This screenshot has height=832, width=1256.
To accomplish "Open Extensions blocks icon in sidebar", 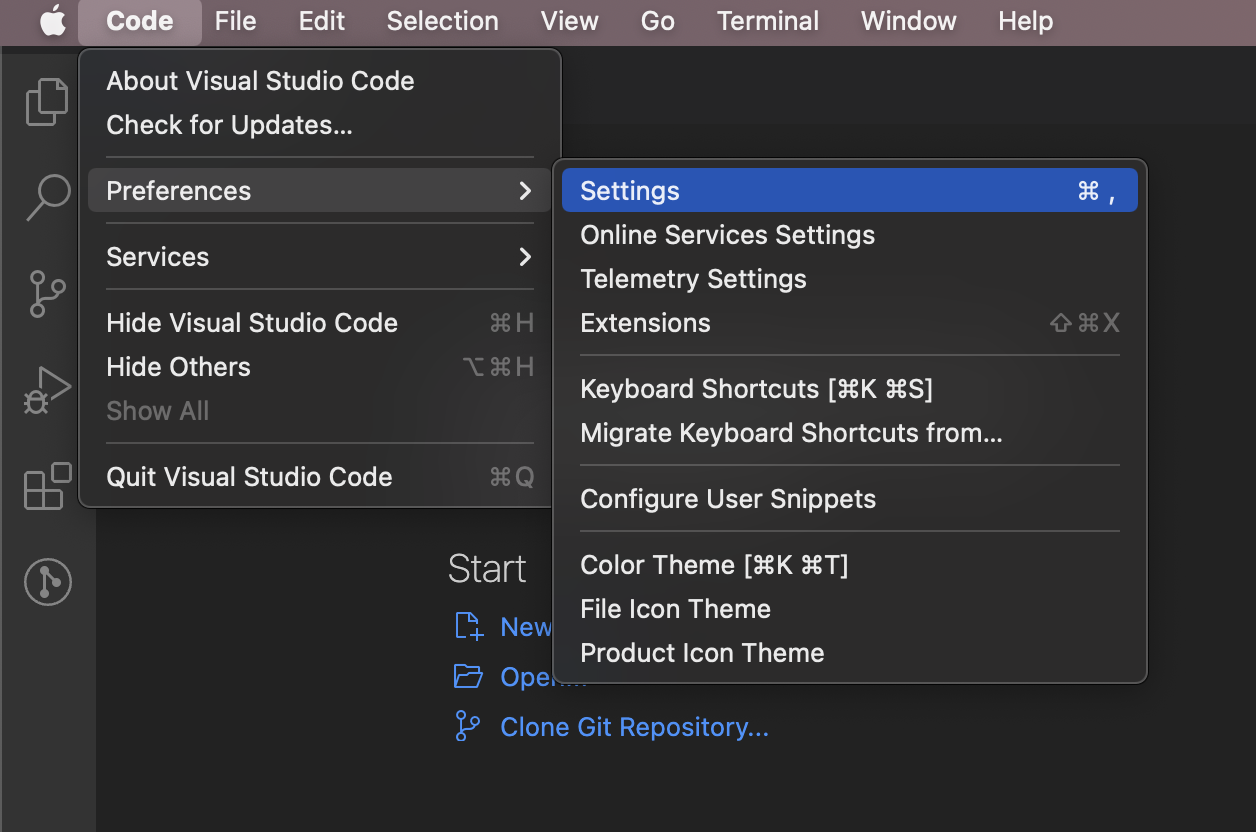I will pyautogui.click(x=47, y=486).
